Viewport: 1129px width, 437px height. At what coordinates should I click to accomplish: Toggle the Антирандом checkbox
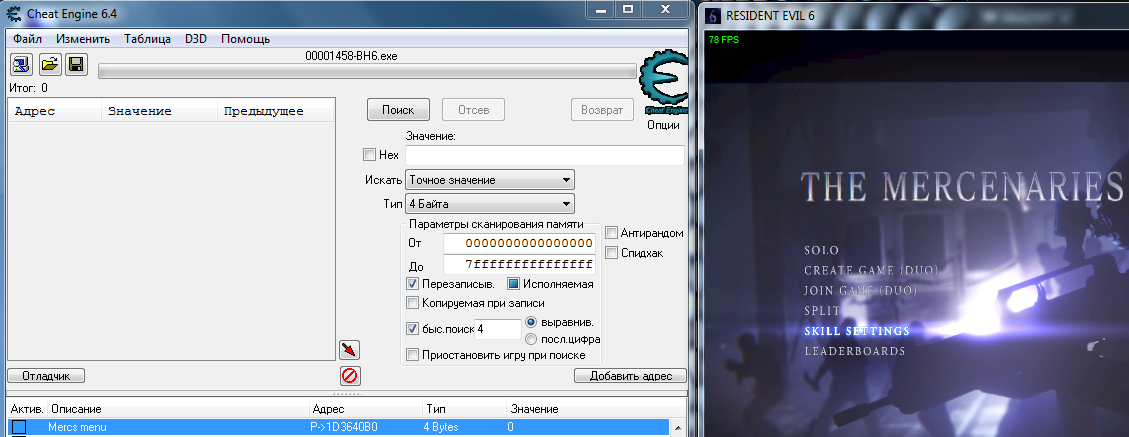coord(611,233)
